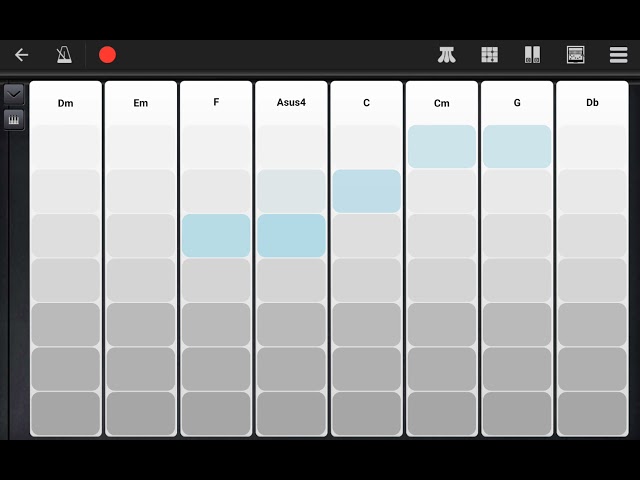Expand the chevron dropdown on left sidebar
Image resolution: width=640 pixels, height=480 pixels.
click(x=14, y=95)
